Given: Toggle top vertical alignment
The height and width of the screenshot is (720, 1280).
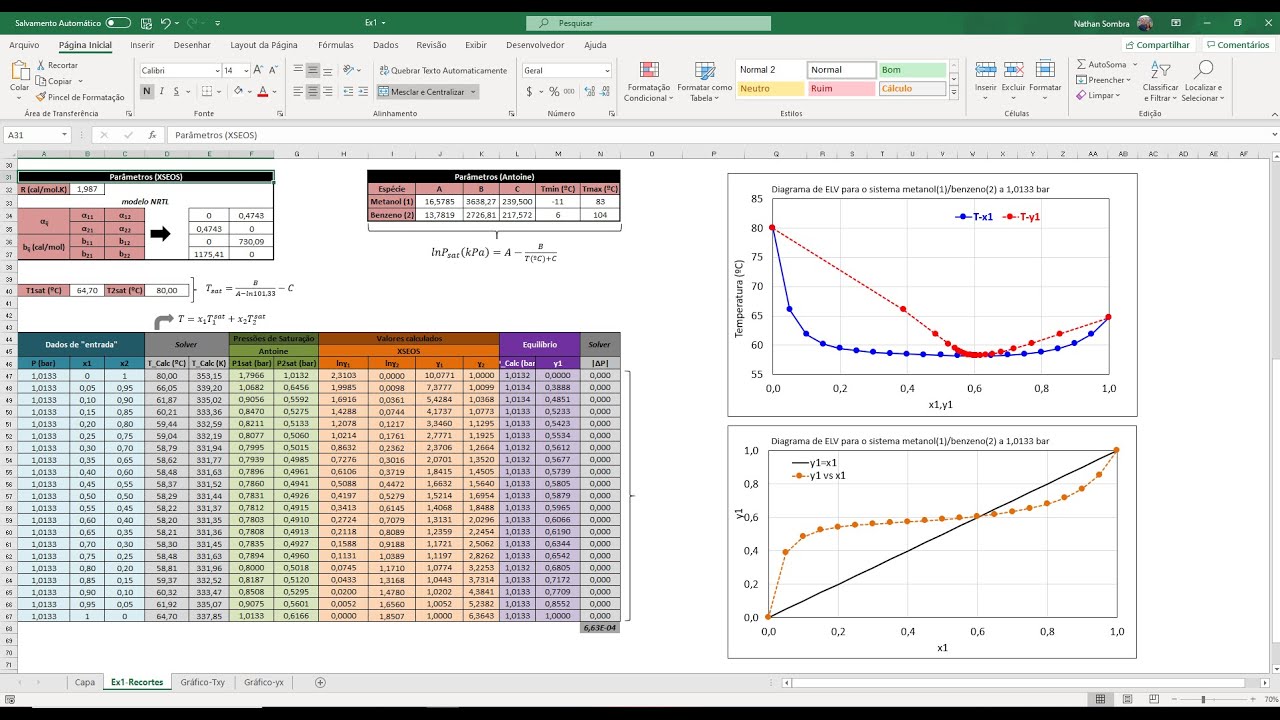Looking at the screenshot, I should point(298,70).
